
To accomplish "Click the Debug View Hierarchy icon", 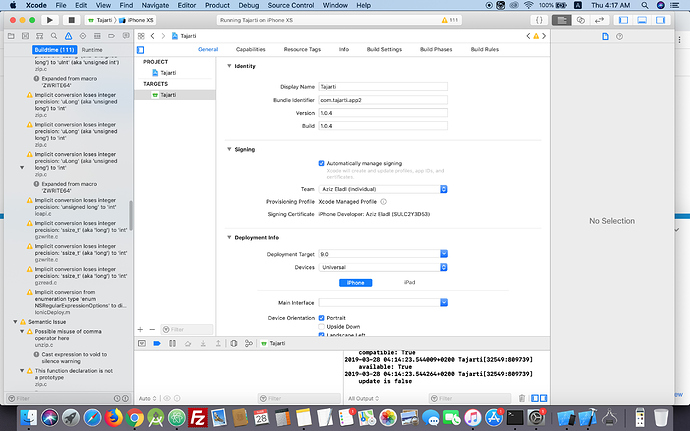I will click(234, 343).
